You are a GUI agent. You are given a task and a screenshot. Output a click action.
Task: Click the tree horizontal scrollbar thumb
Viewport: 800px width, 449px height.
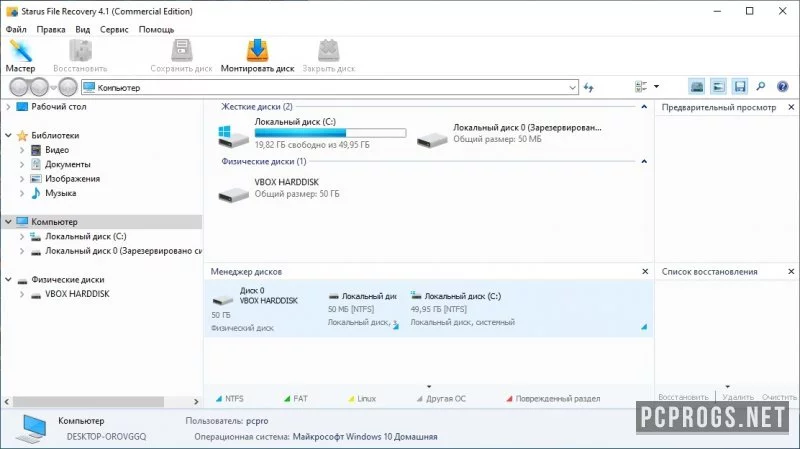(x=88, y=402)
